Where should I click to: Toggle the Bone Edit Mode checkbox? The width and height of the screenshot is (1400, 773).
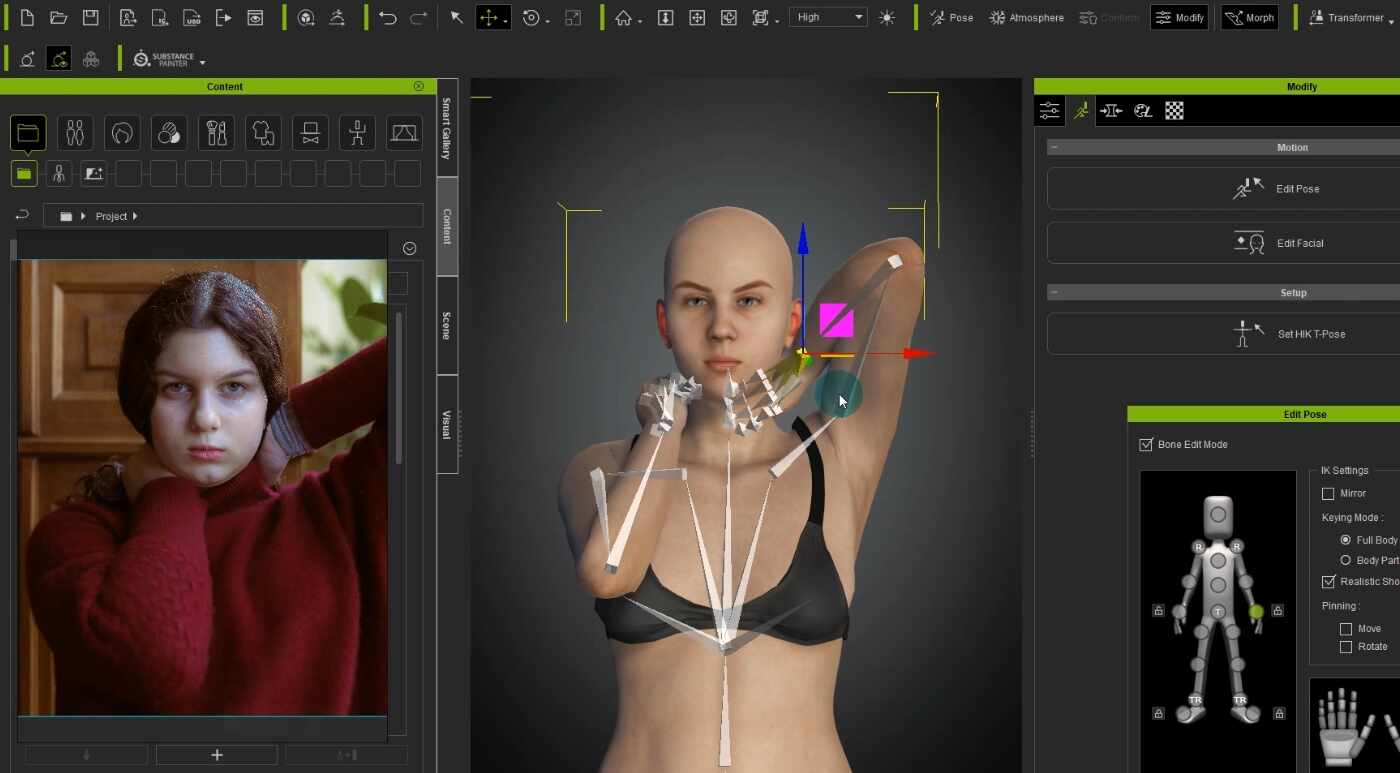point(1146,444)
